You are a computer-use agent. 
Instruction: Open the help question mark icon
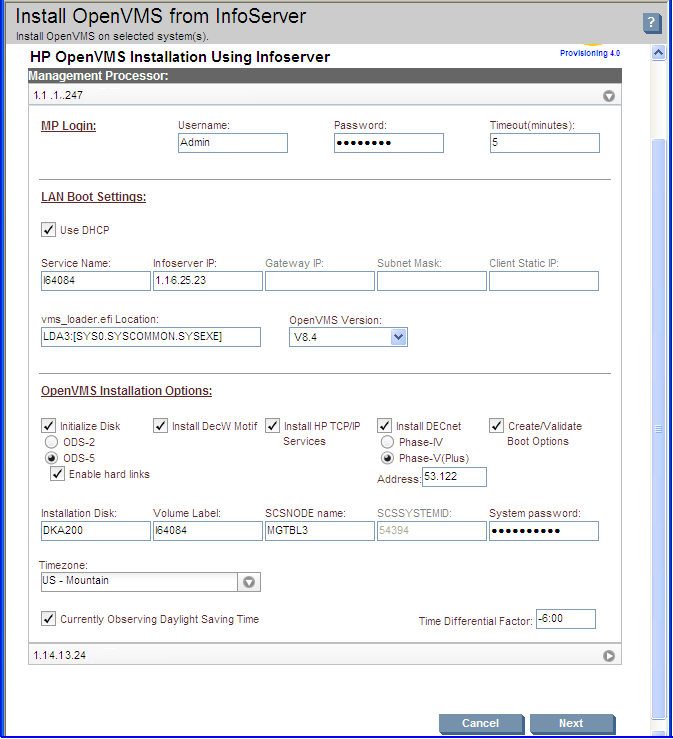pos(652,22)
